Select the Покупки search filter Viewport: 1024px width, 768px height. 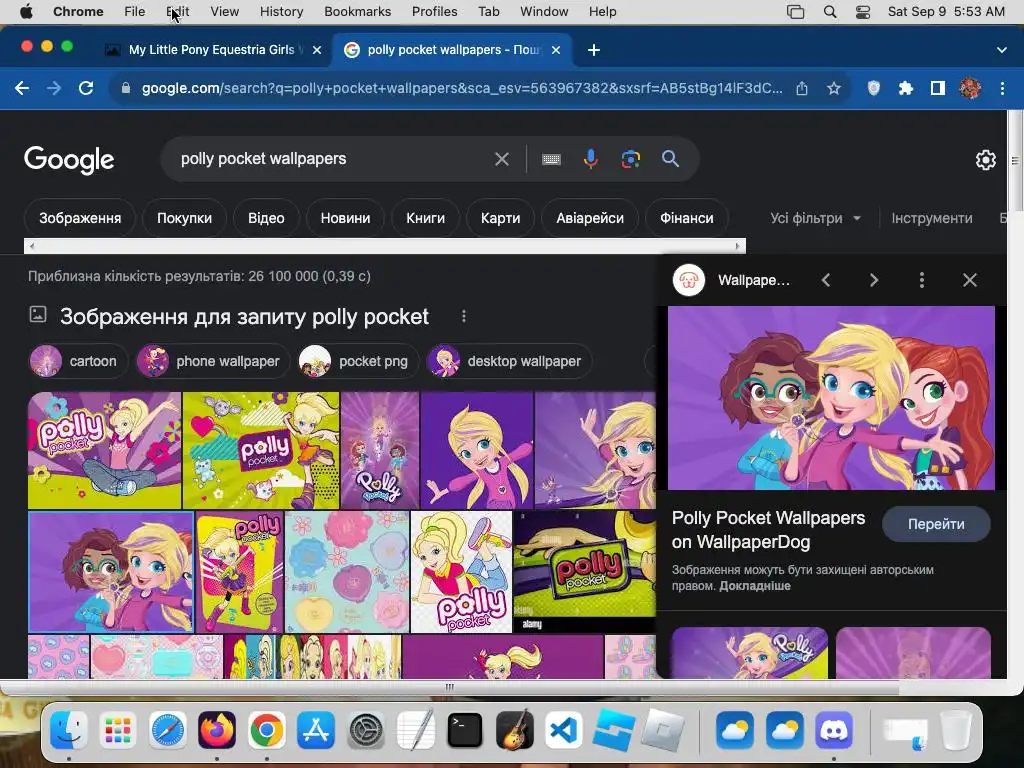point(184,218)
